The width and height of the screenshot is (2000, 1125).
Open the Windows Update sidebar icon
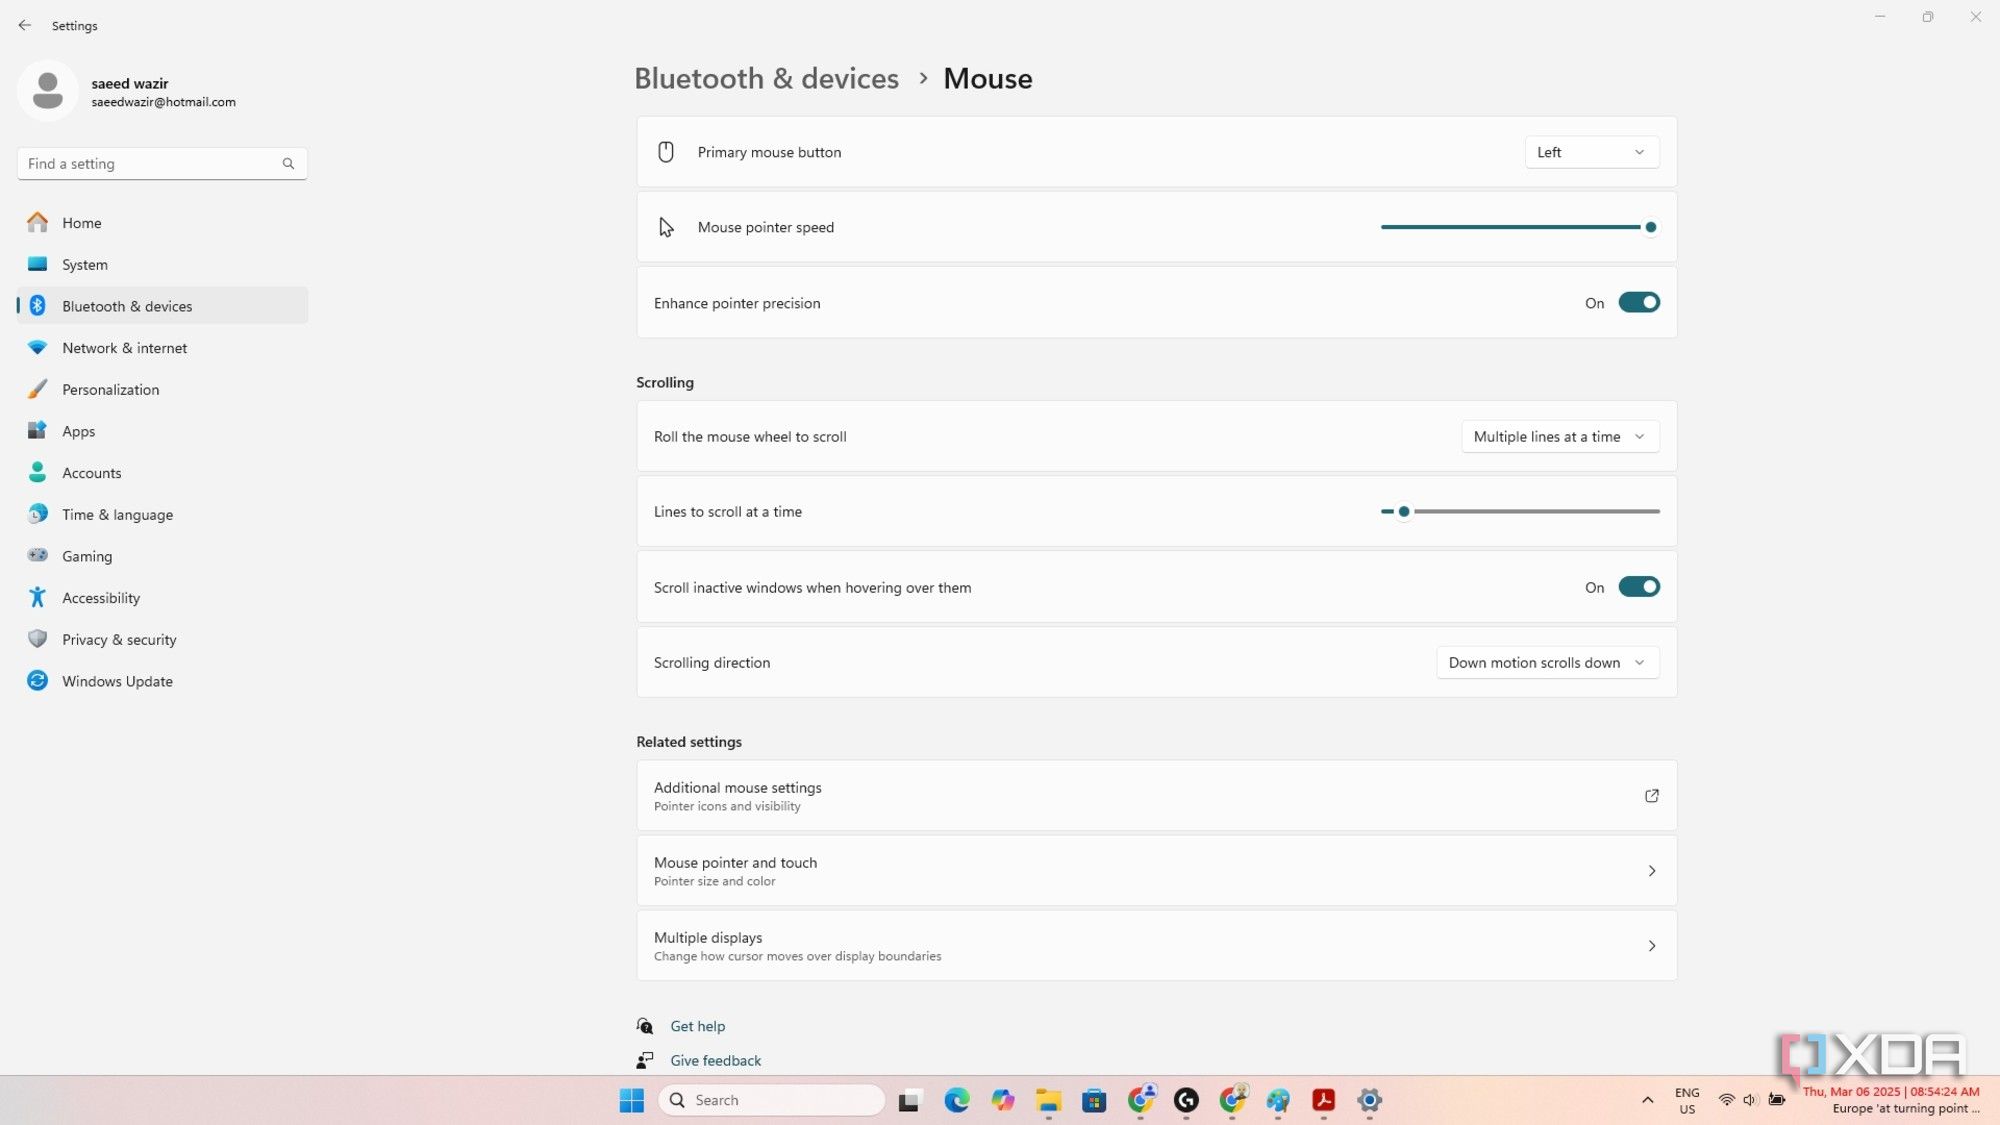pos(37,681)
